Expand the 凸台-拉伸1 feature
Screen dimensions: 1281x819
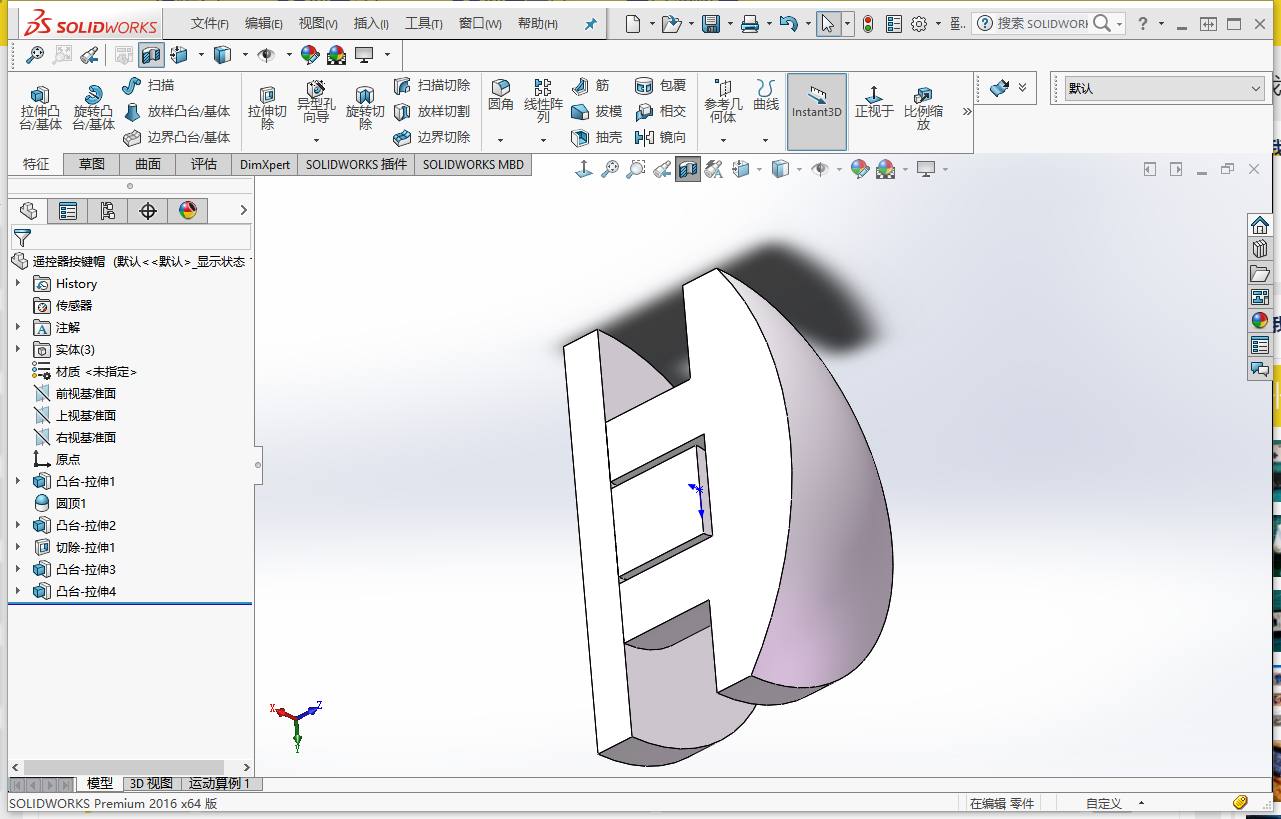coord(17,482)
